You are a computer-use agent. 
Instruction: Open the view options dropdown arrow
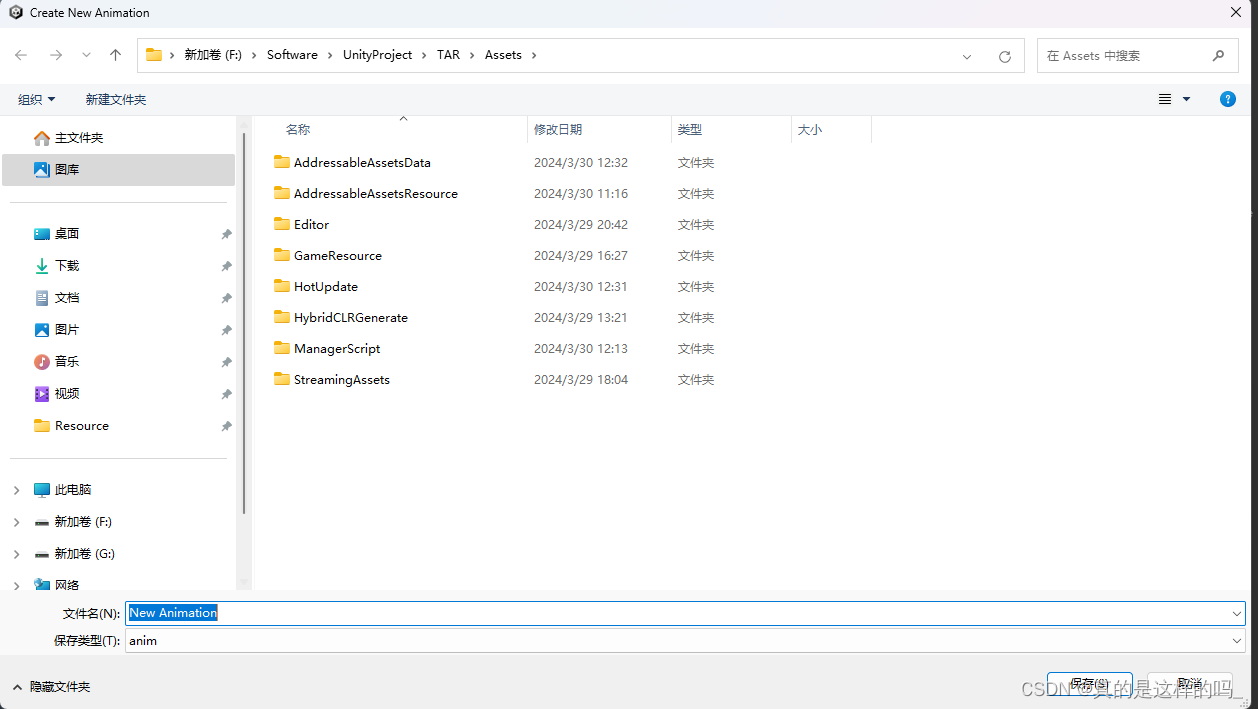click(x=1187, y=99)
